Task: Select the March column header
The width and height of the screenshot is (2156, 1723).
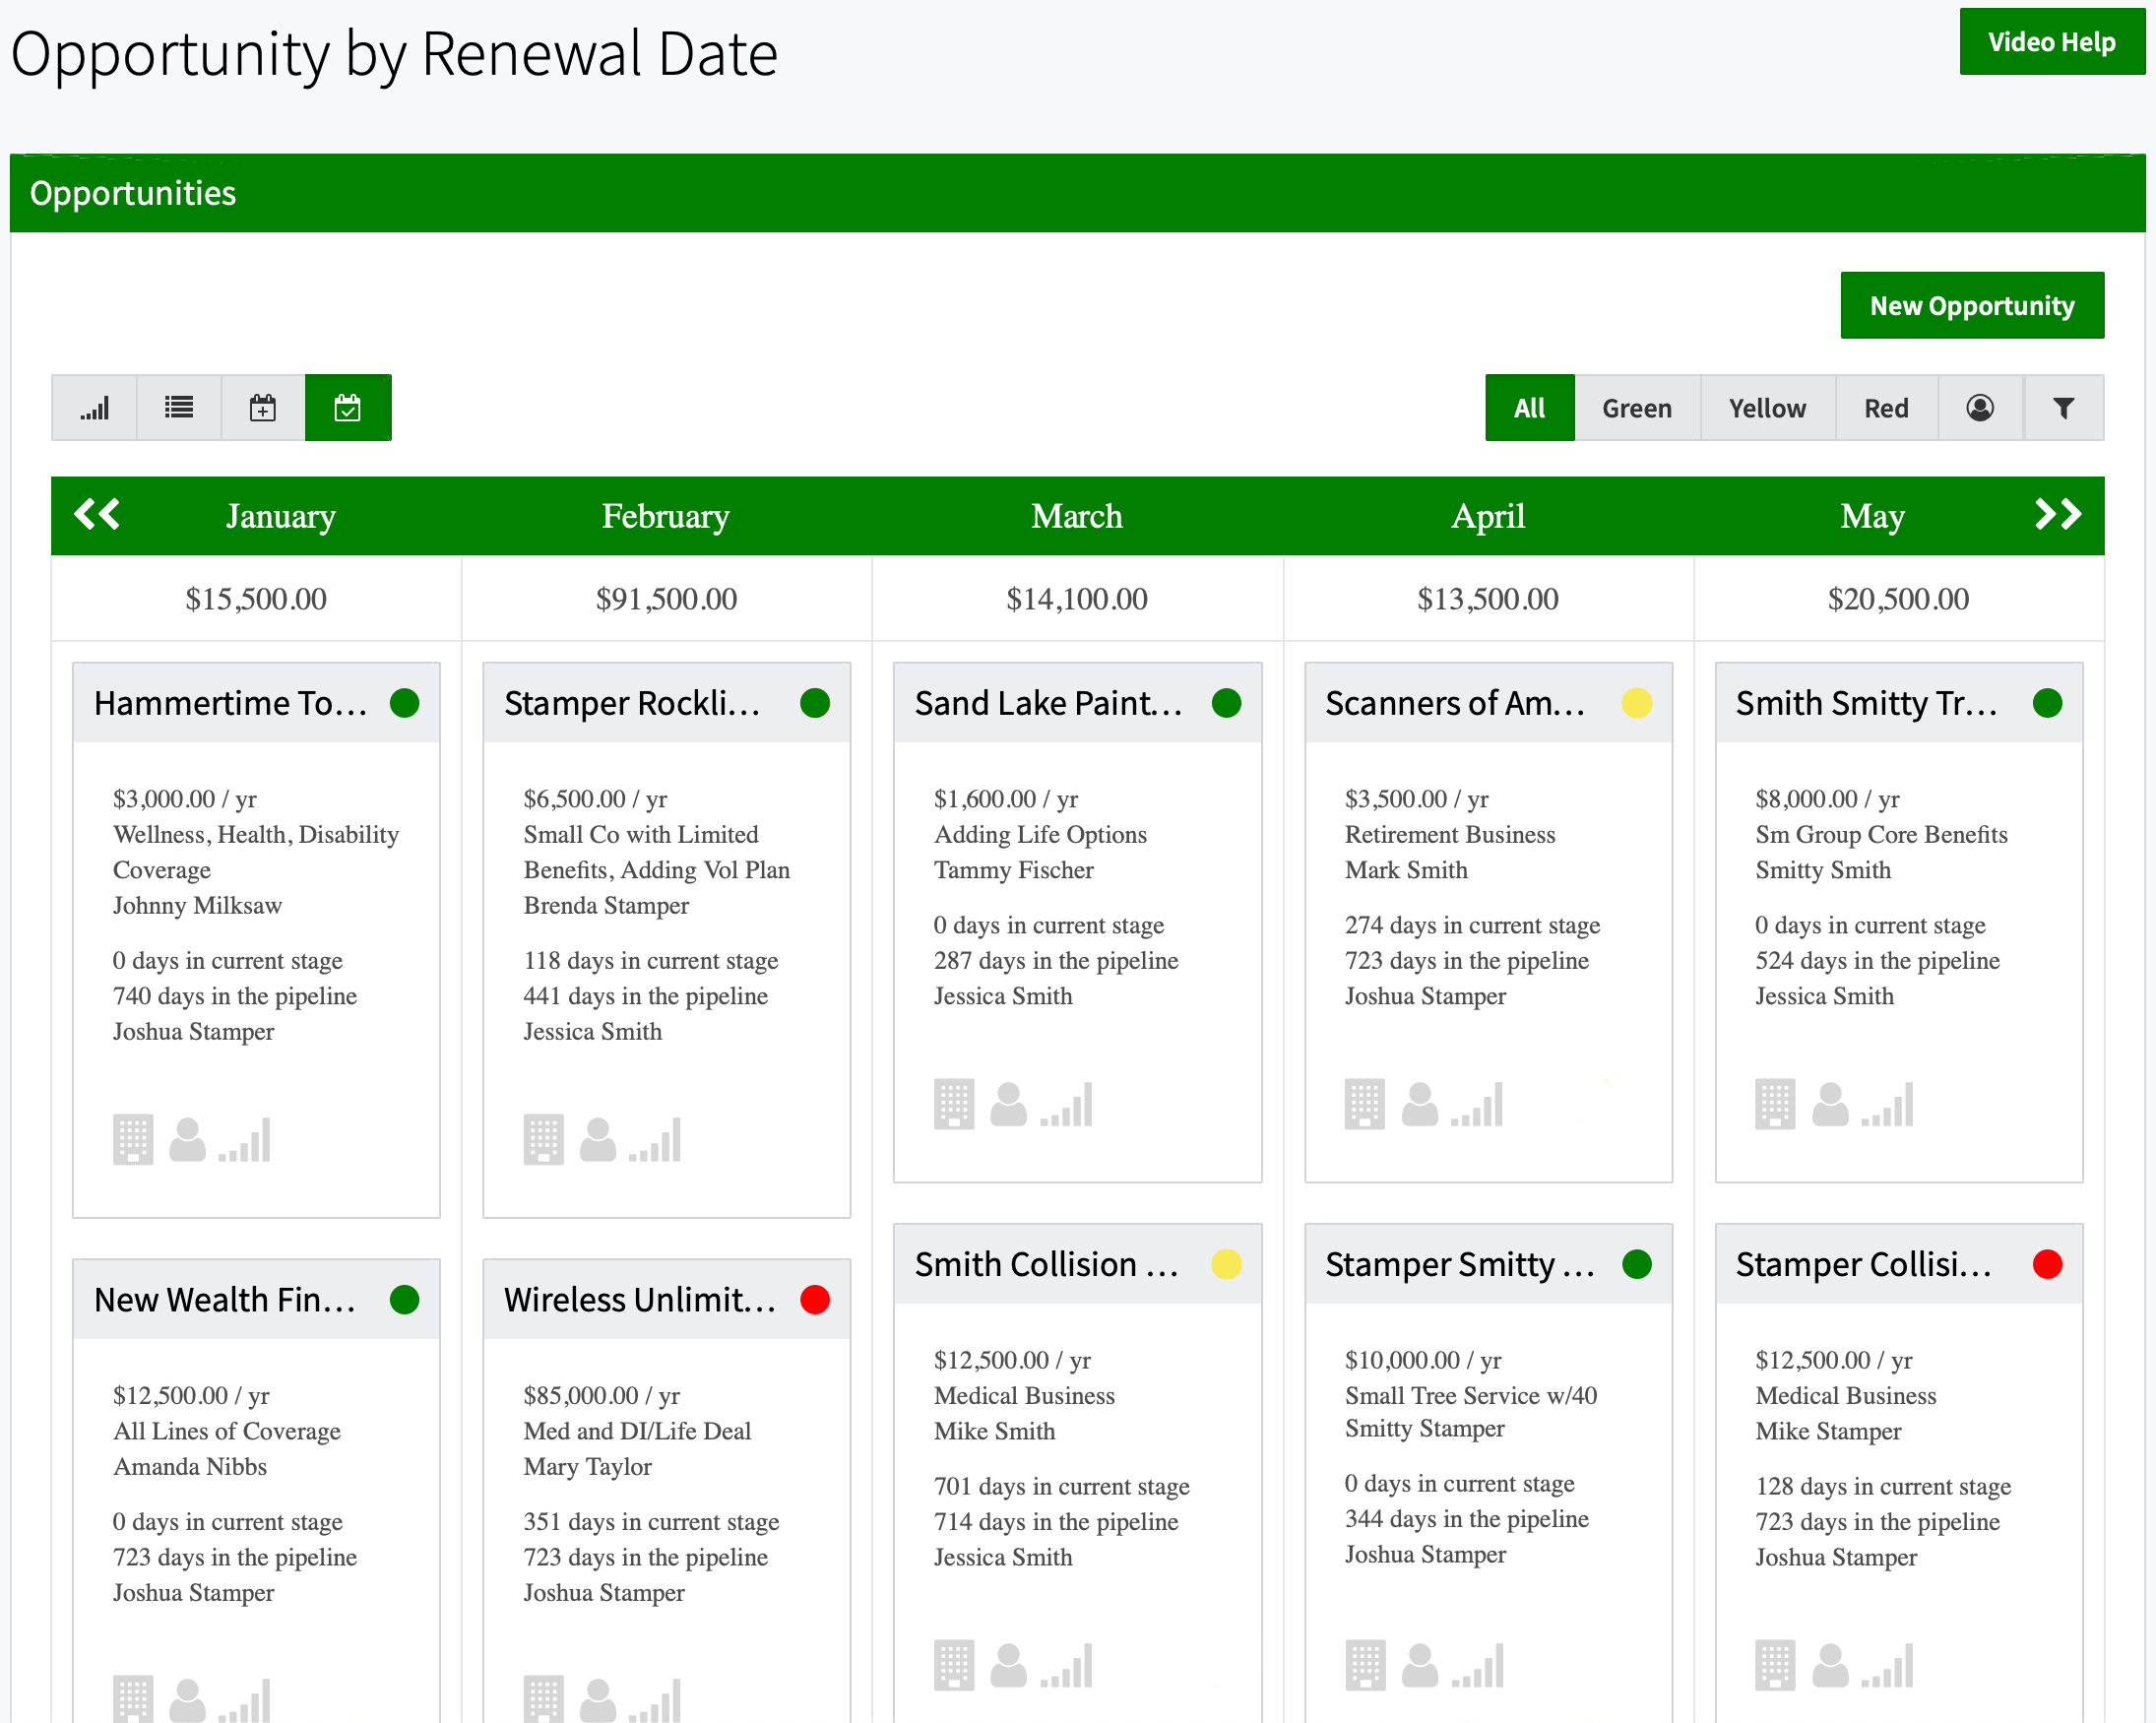Action: tap(1077, 516)
